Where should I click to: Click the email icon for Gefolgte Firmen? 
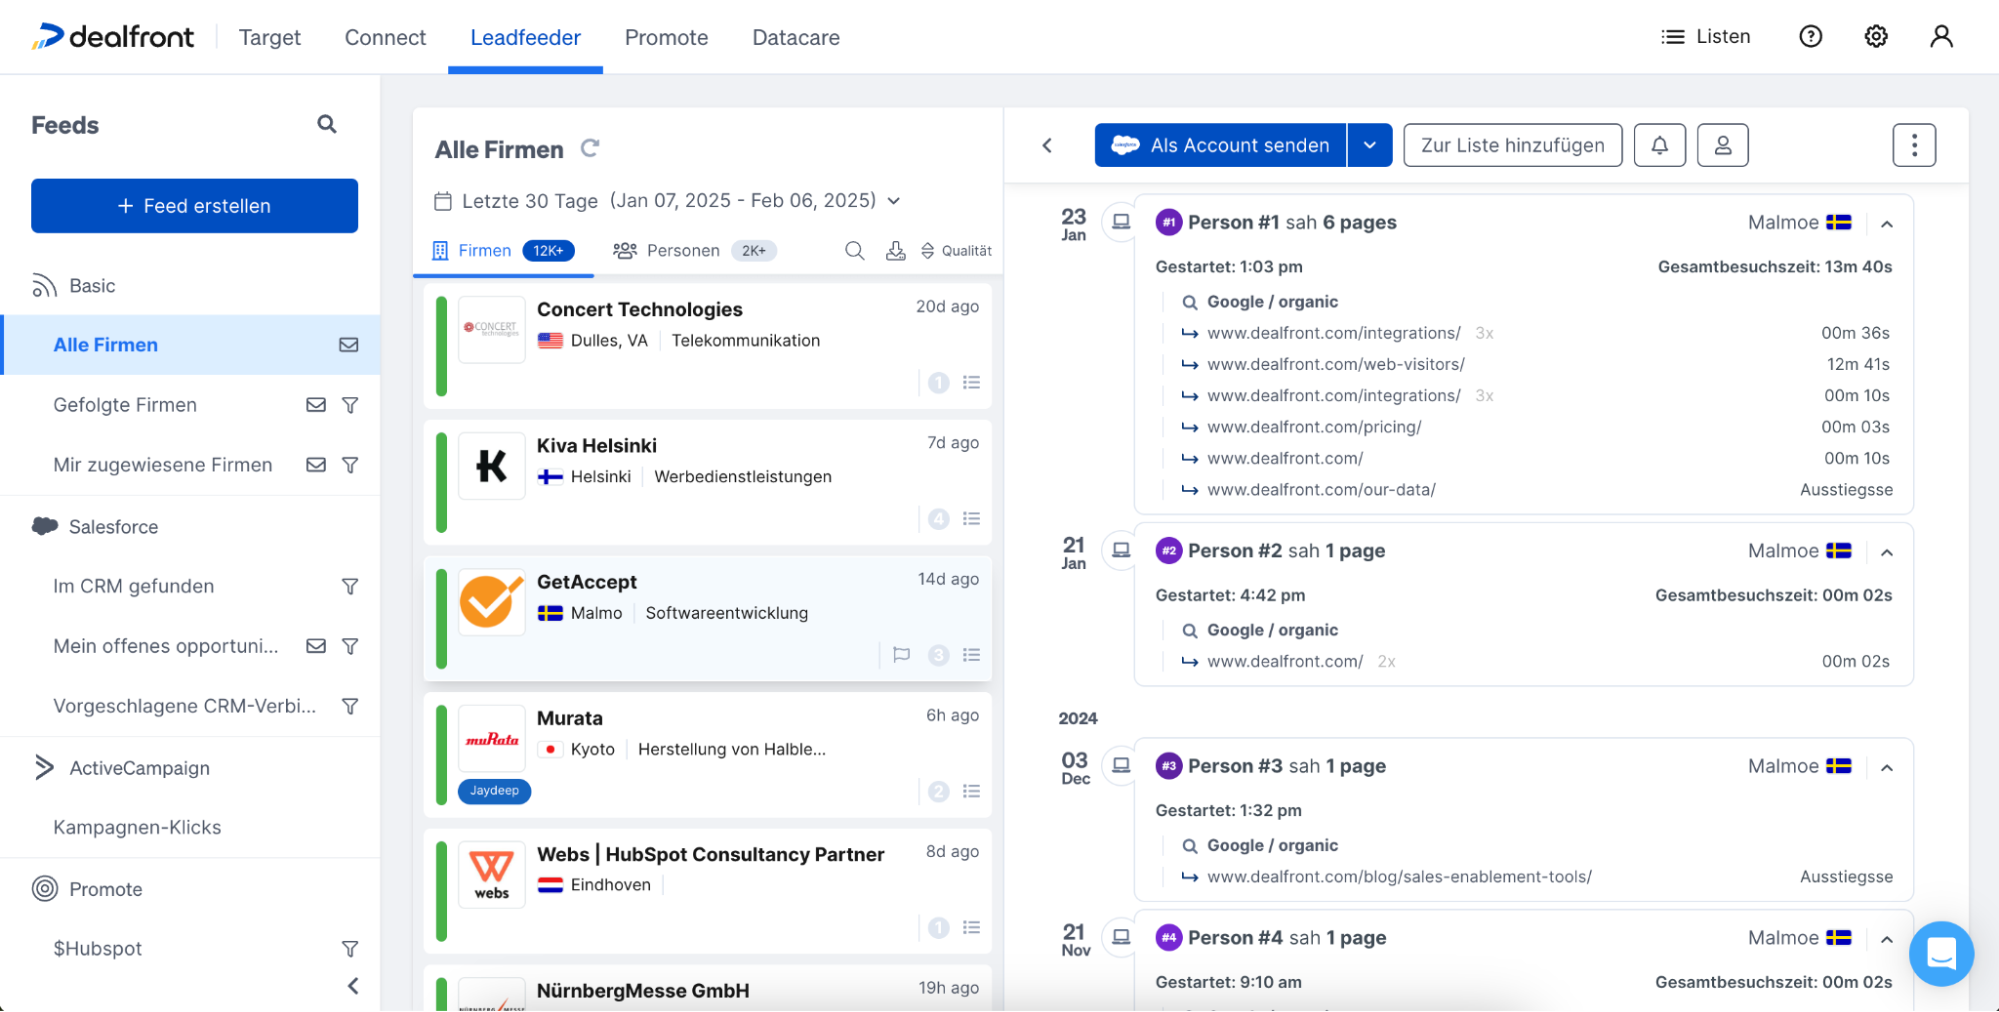pos(316,405)
